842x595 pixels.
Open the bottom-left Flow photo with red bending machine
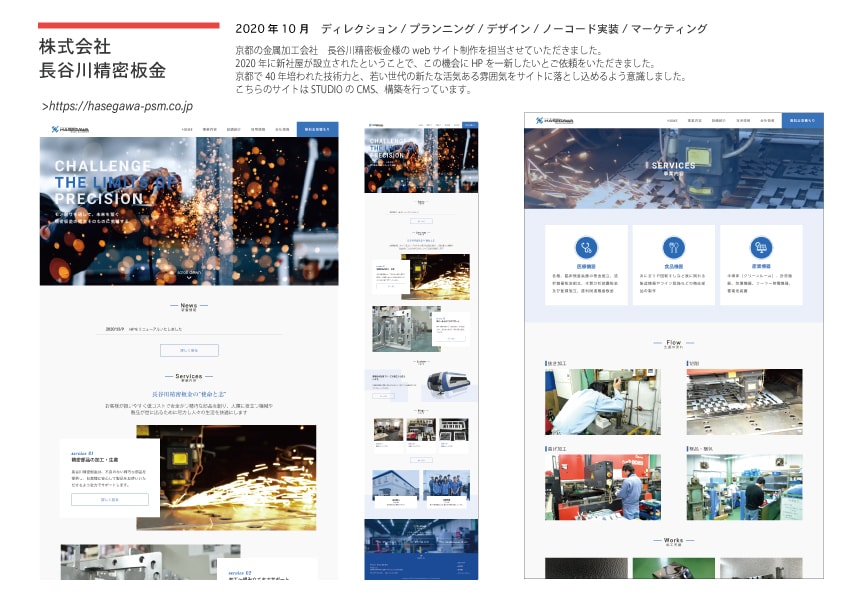pos(602,487)
